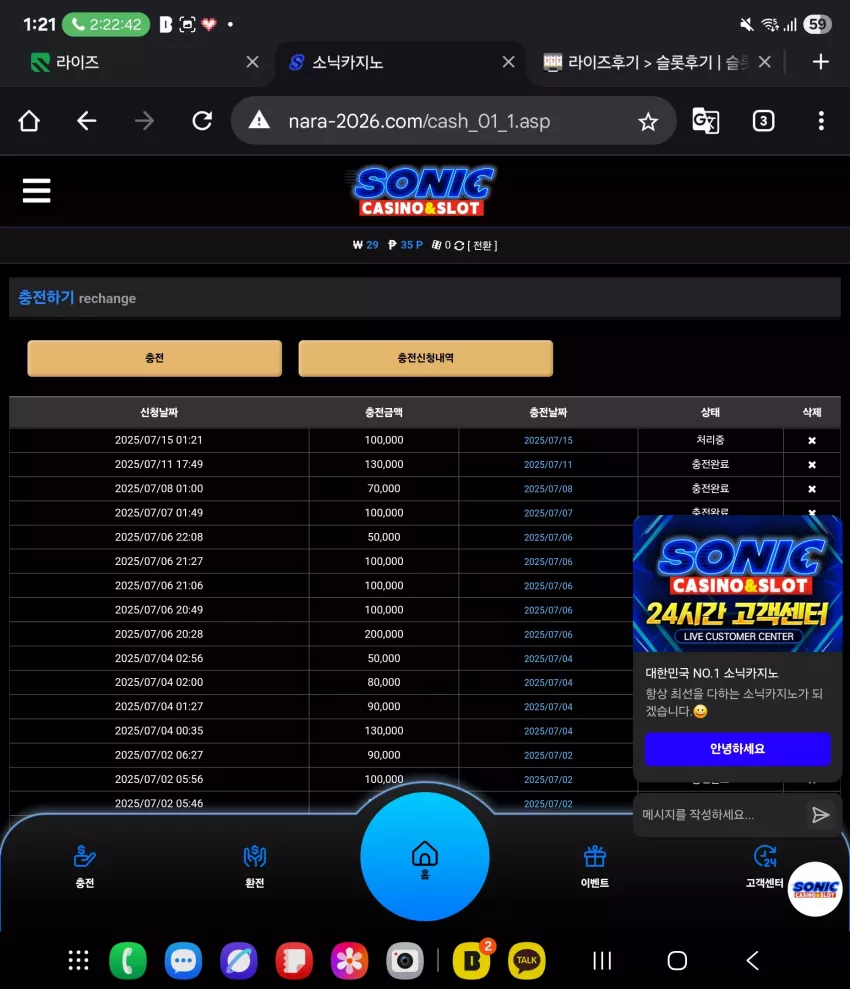850x989 pixels.
Task: Close the 소닉카지노 tab
Action: pyautogui.click(x=508, y=62)
